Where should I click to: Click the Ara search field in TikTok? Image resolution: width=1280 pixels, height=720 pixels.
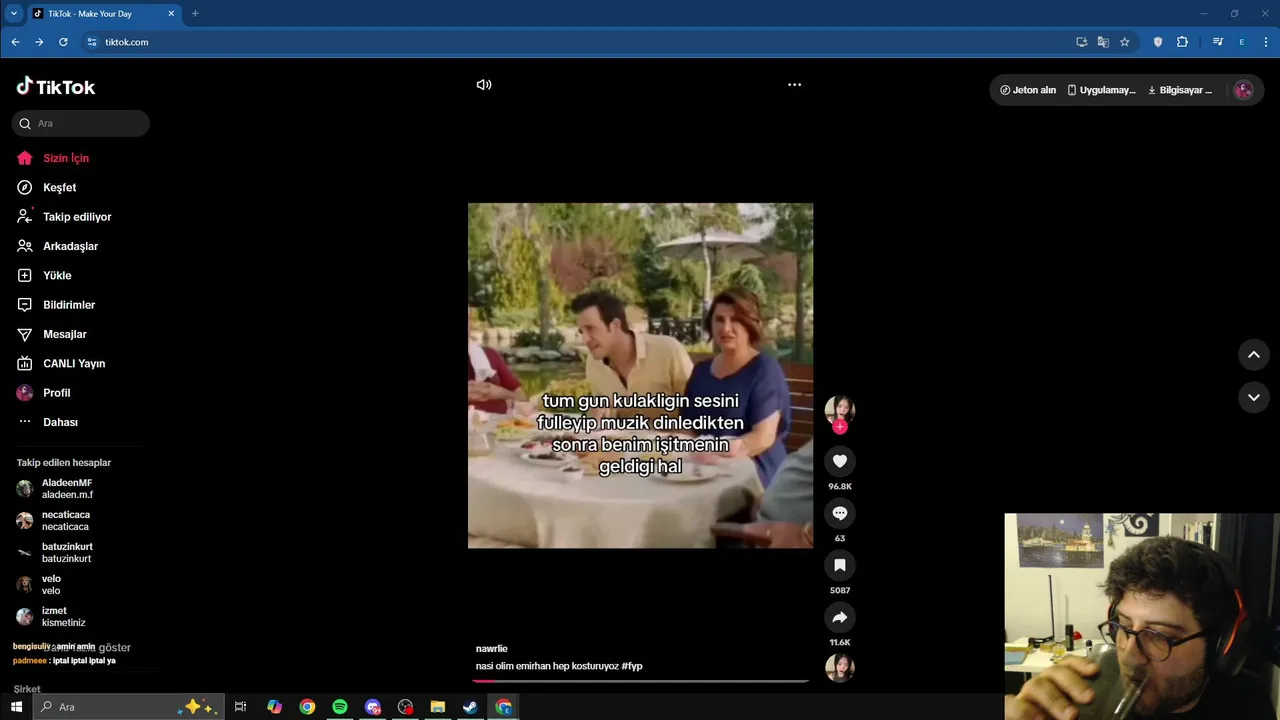click(81, 123)
